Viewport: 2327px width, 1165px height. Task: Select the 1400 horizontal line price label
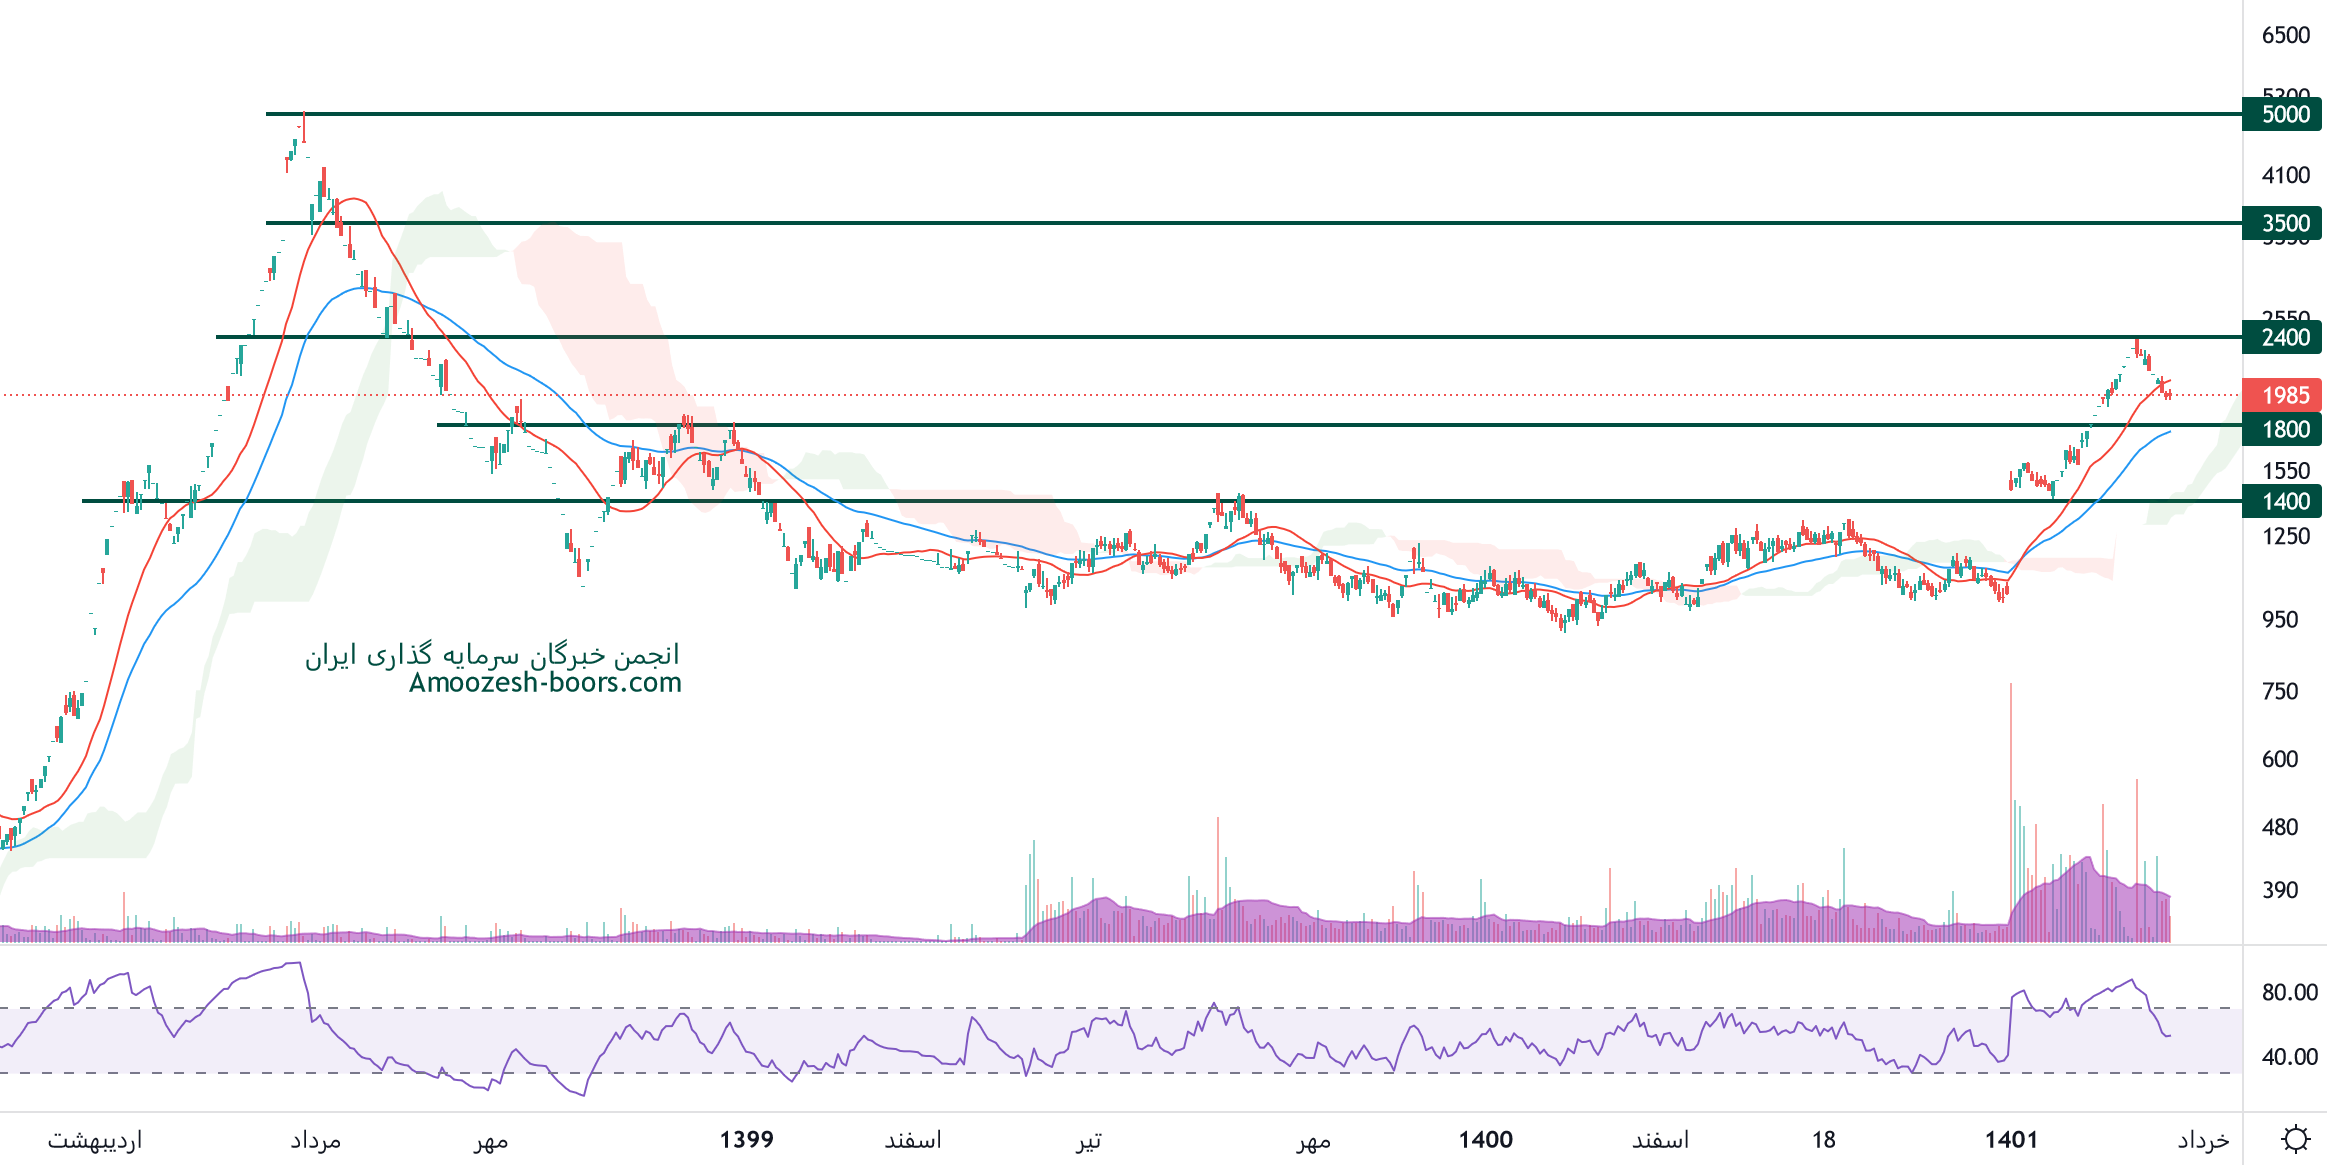click(x=2284, y=501)
